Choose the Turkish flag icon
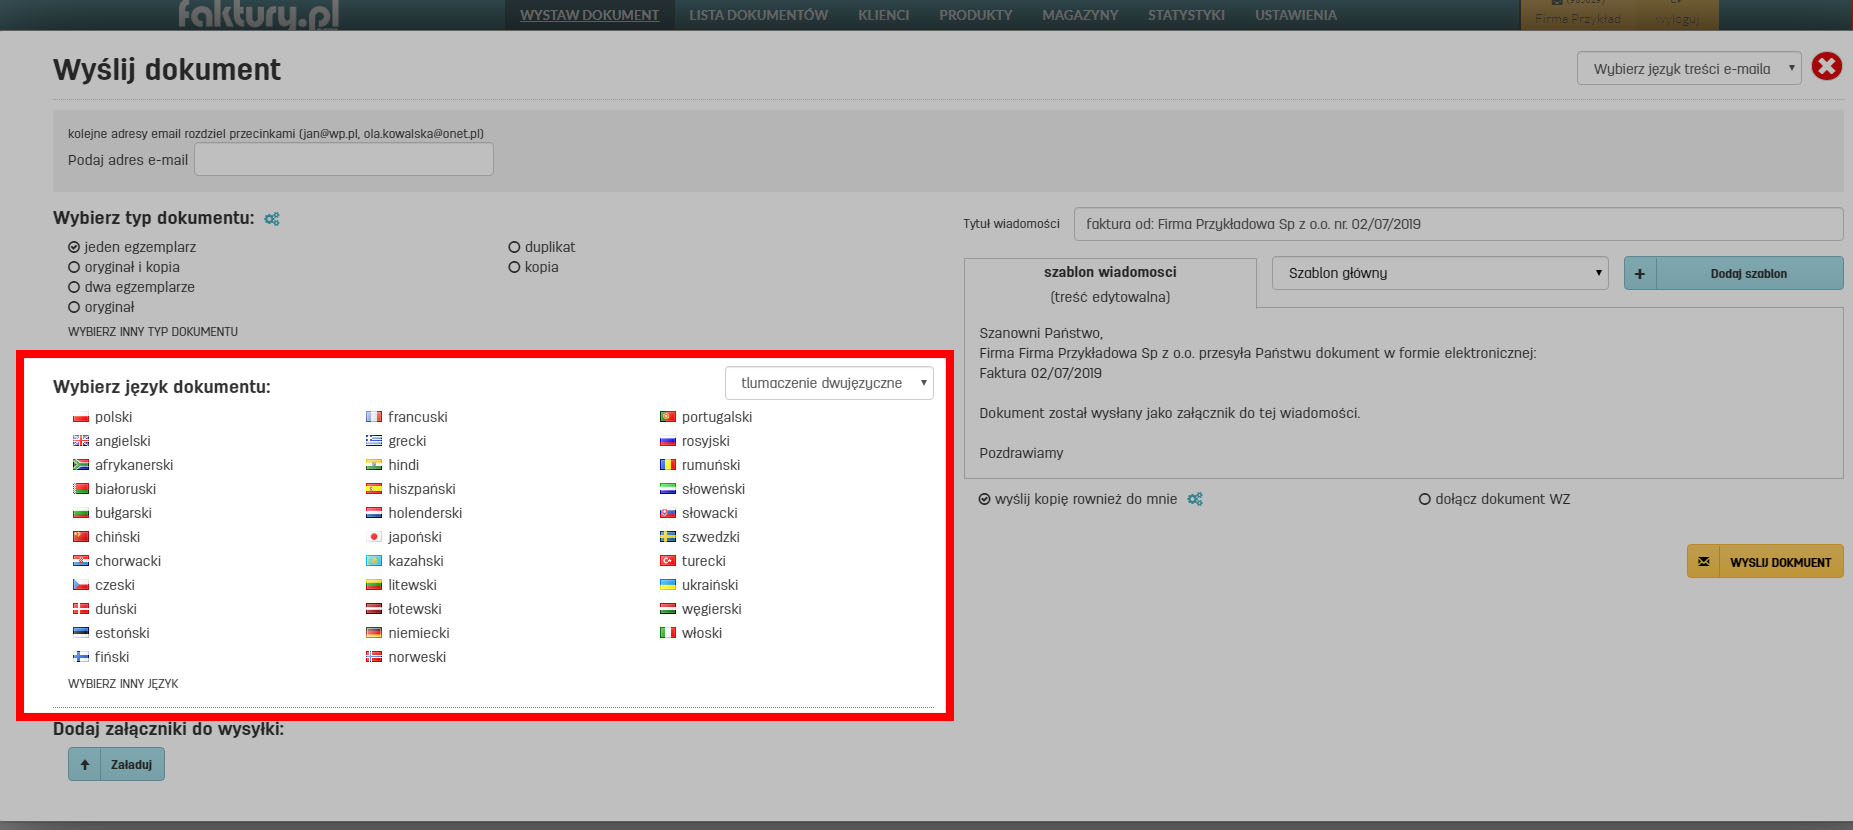Screen dimensions: 1853x830 [667, 562]
